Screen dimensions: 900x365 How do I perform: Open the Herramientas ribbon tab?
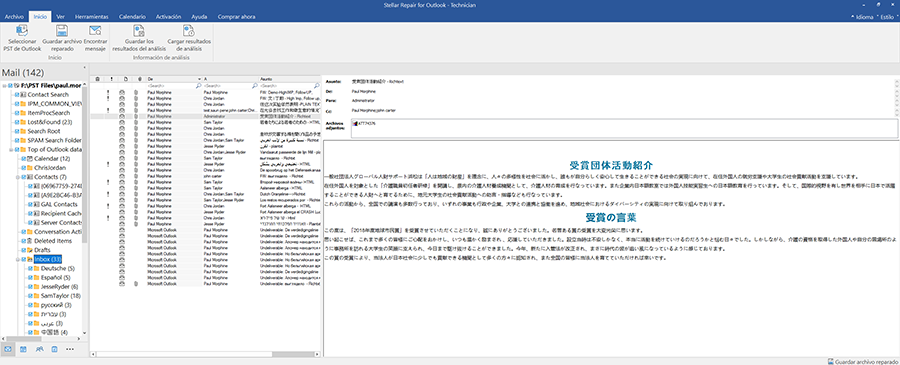(x=91, y=17)
